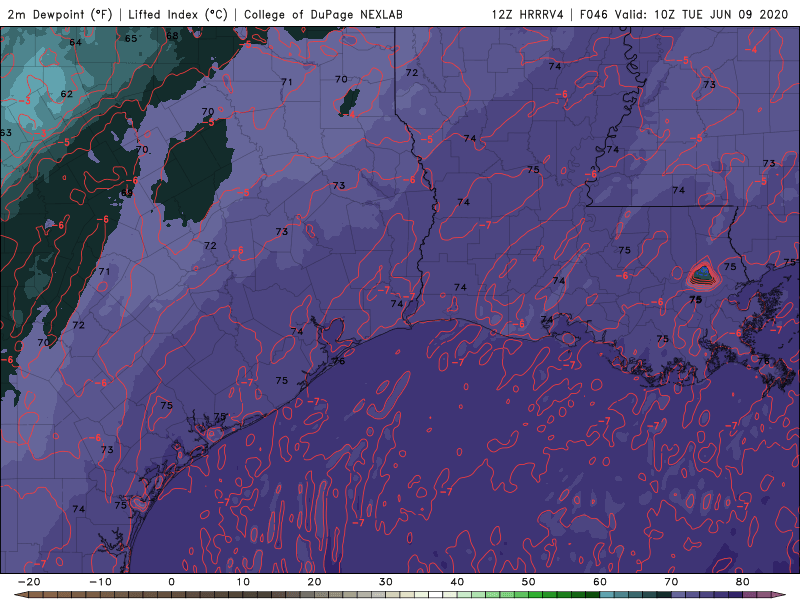Click the dewpoint value 62 on the map

(67, 94)
